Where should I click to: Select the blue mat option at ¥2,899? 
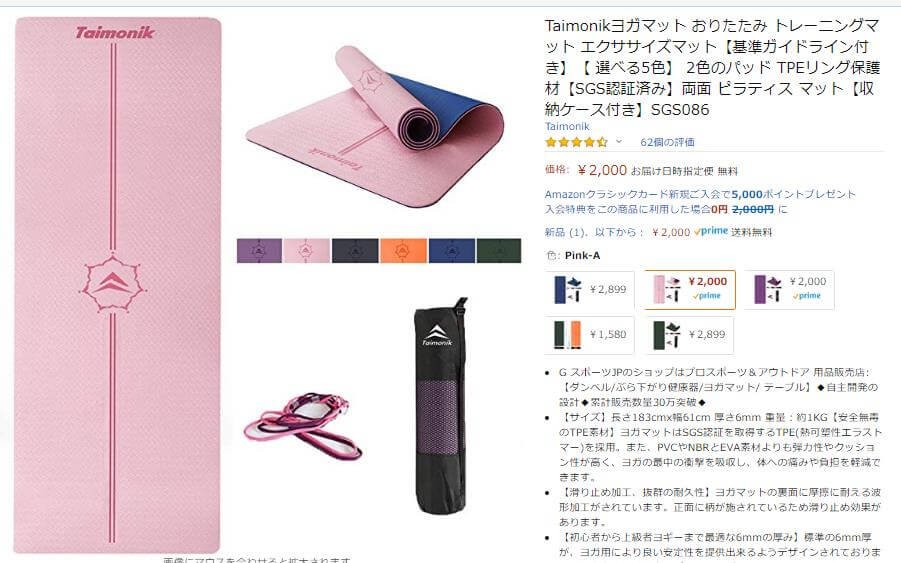click(x=590, y=290)
